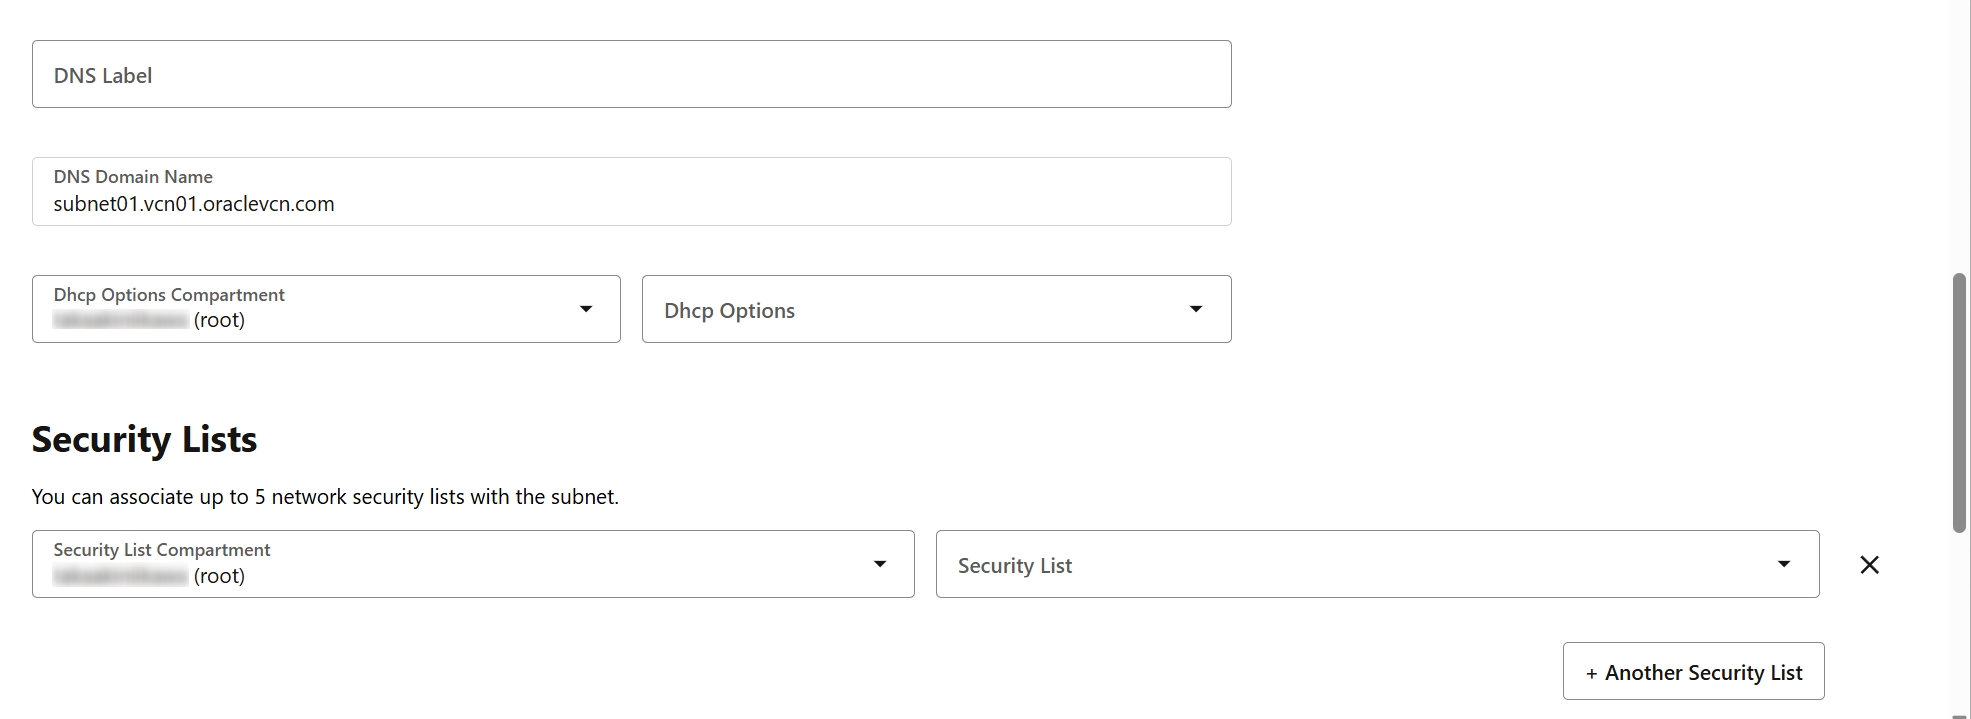Viewport: 1971px width, 719px height.
Task: Focus the DNS Label input field
Action: click(631, 74)
